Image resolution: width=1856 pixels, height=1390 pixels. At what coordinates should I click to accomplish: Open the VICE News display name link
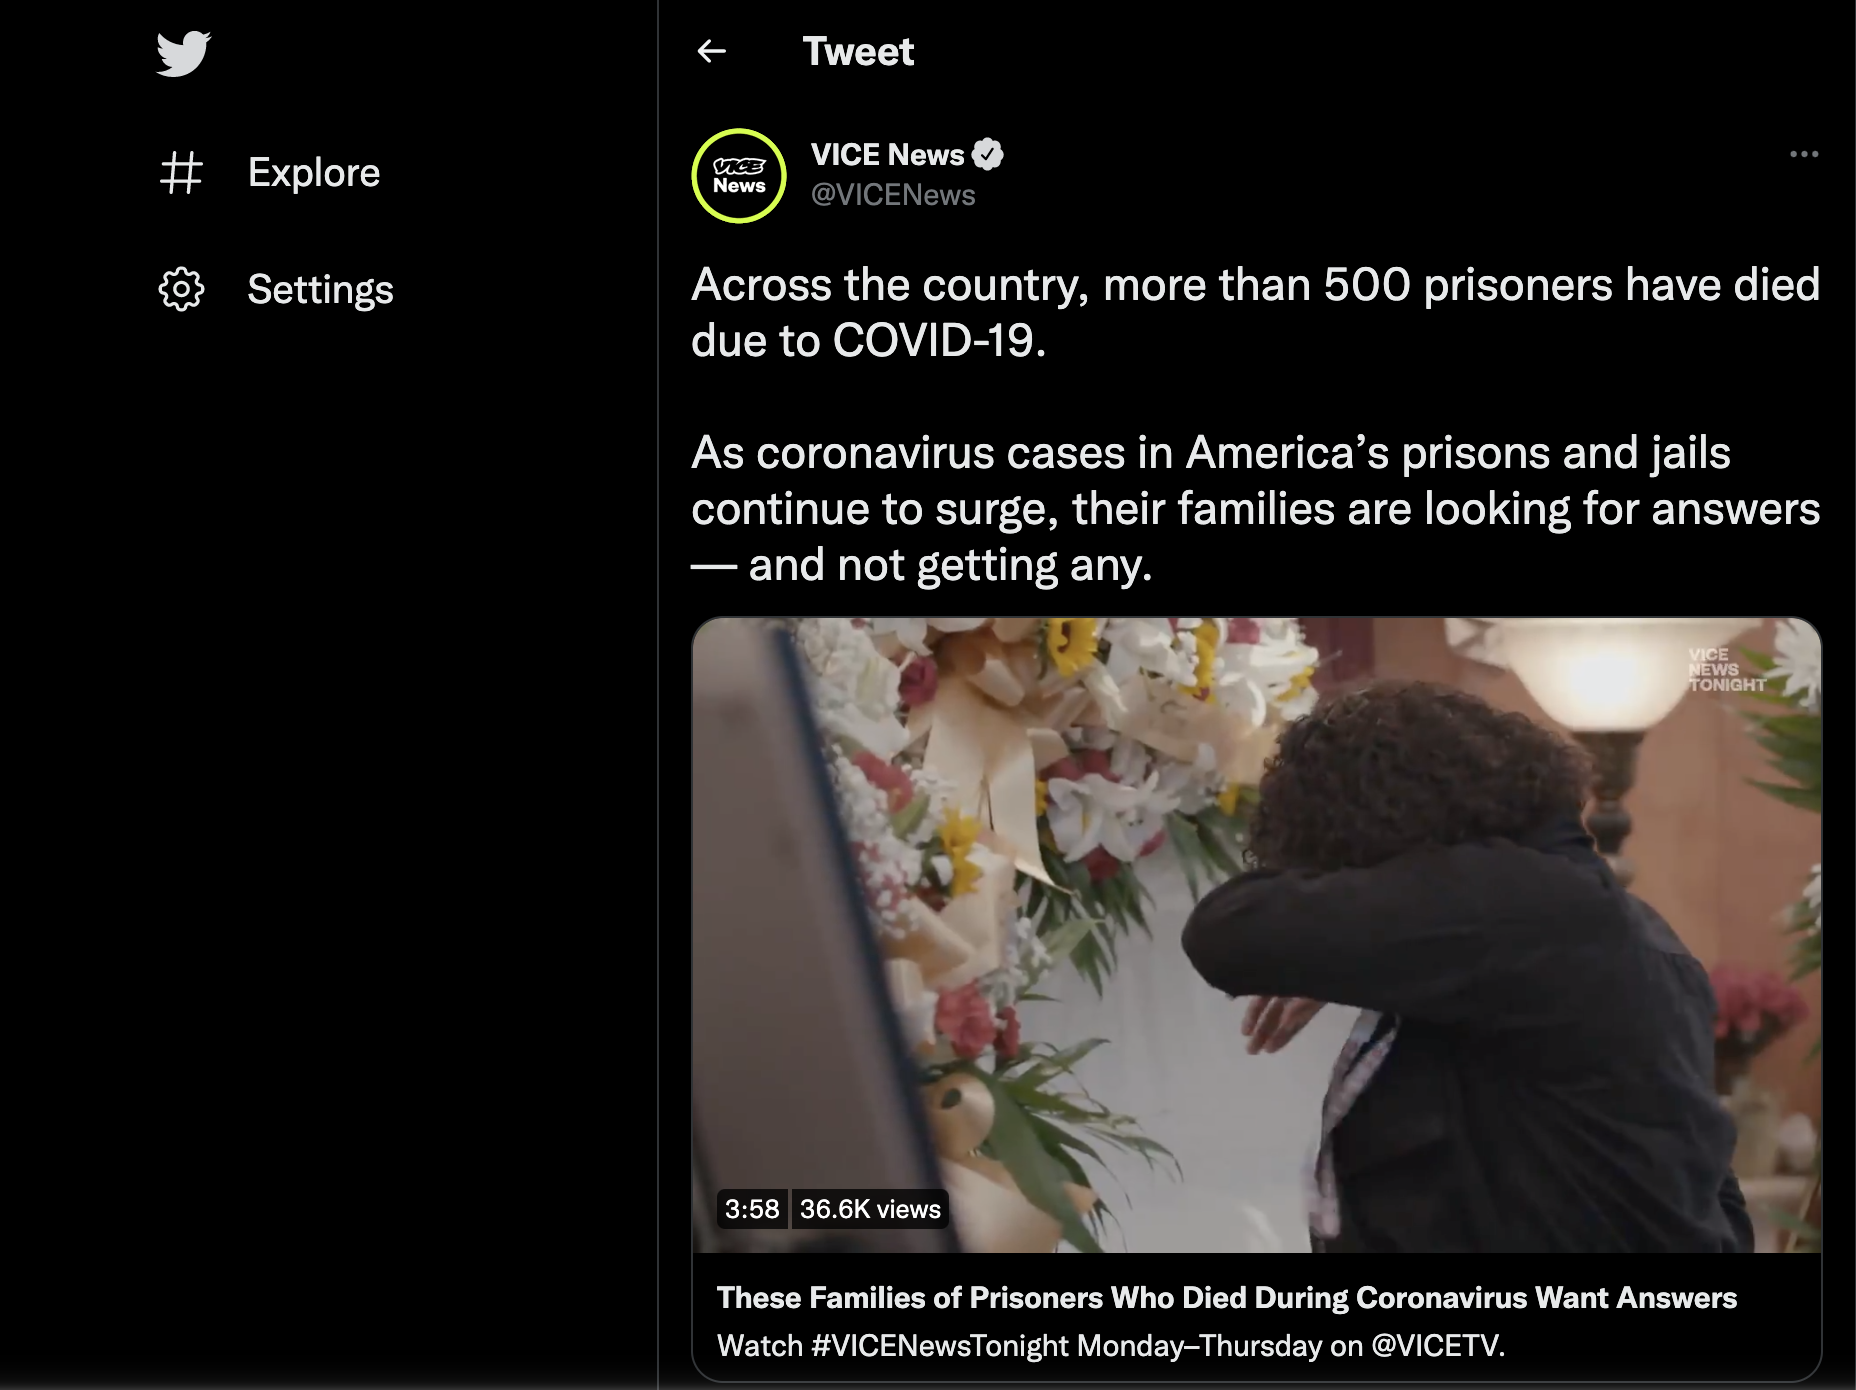[x=887, y=154]
